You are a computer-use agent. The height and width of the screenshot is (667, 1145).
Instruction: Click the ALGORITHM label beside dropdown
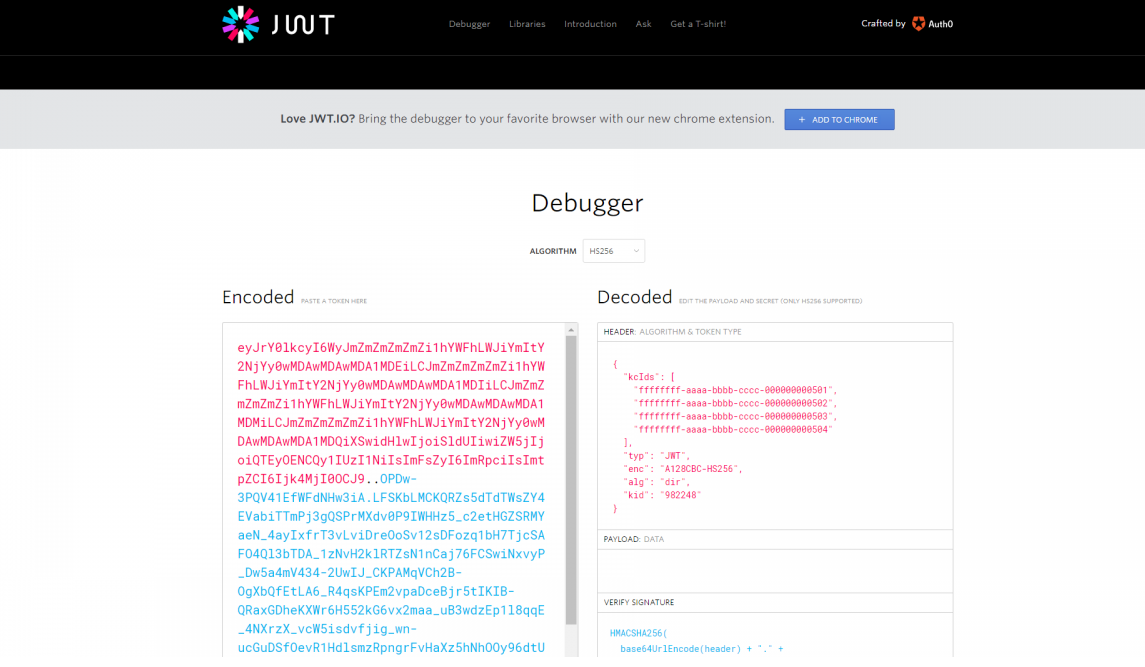[553, 251]
